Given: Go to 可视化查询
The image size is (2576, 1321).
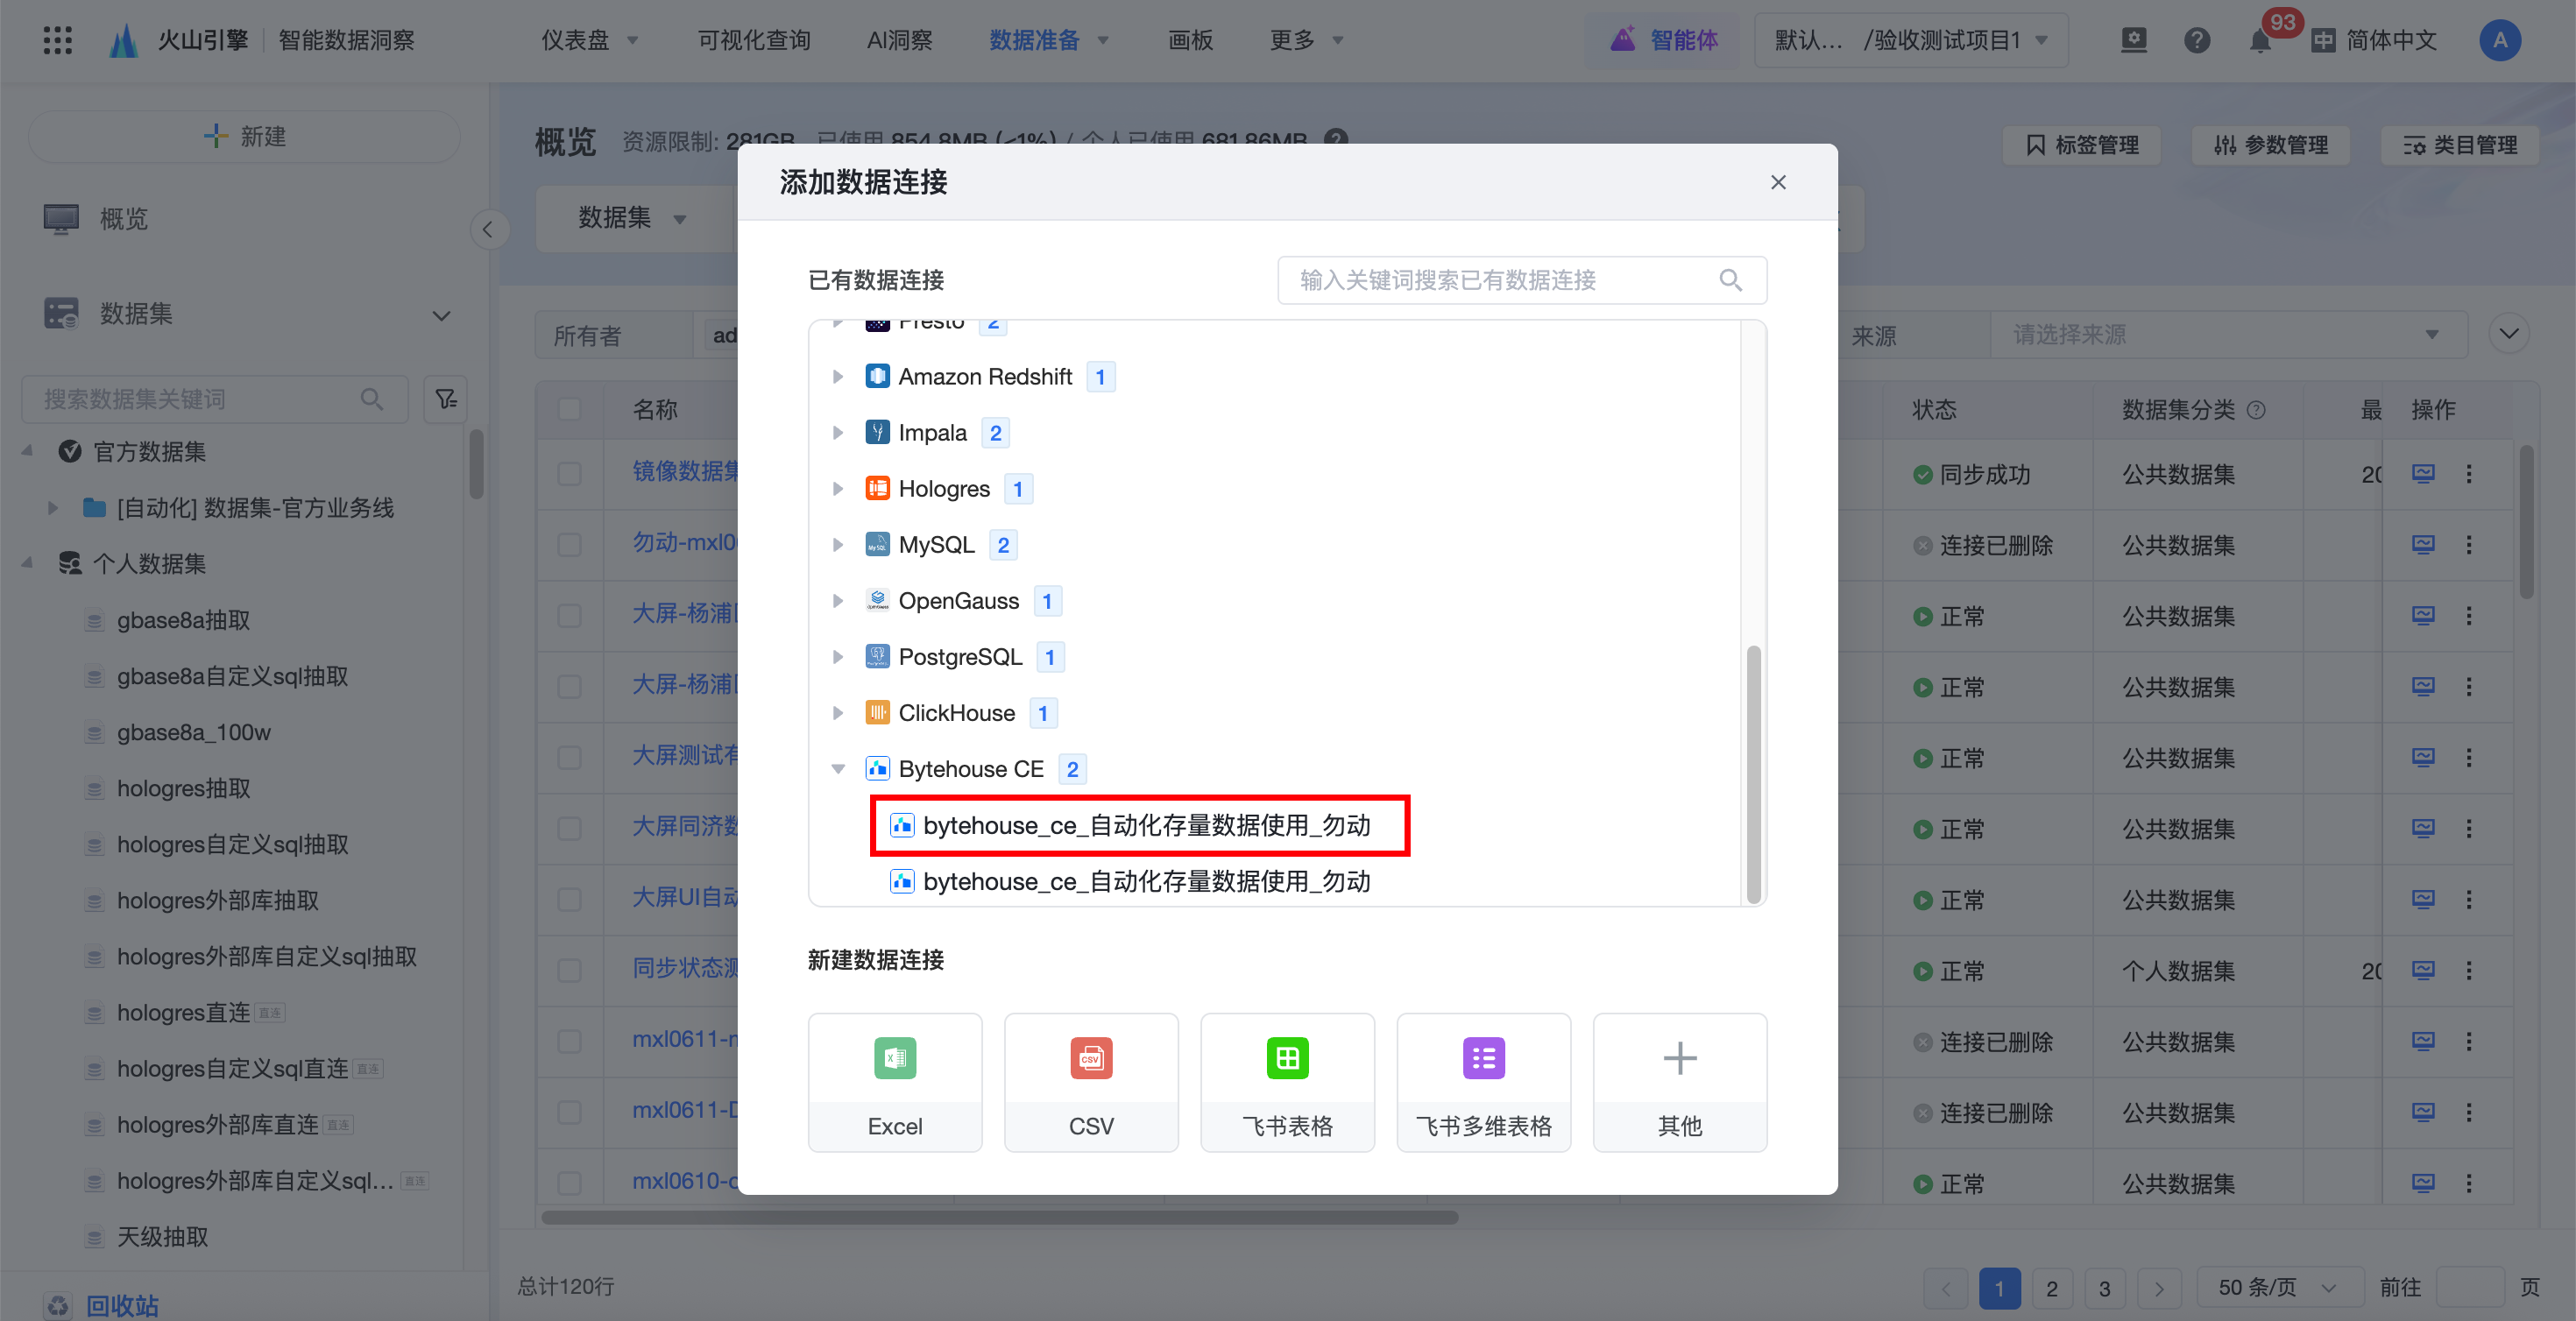Looking at the screenshot, I should [x=754, y=40].
